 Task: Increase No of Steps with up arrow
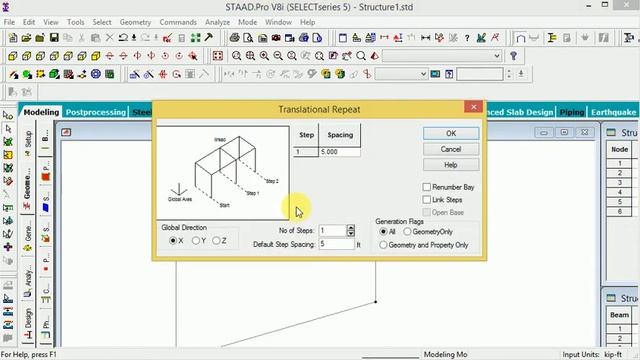tap(351, 228)
